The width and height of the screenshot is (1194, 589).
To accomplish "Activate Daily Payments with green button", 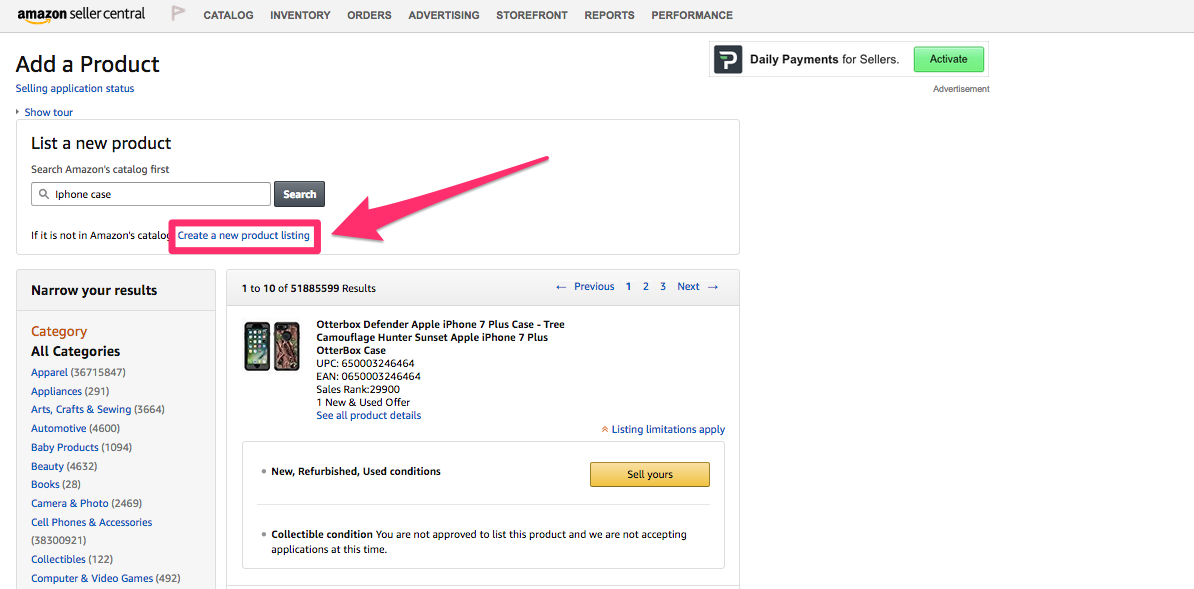I will coord(948,59).
